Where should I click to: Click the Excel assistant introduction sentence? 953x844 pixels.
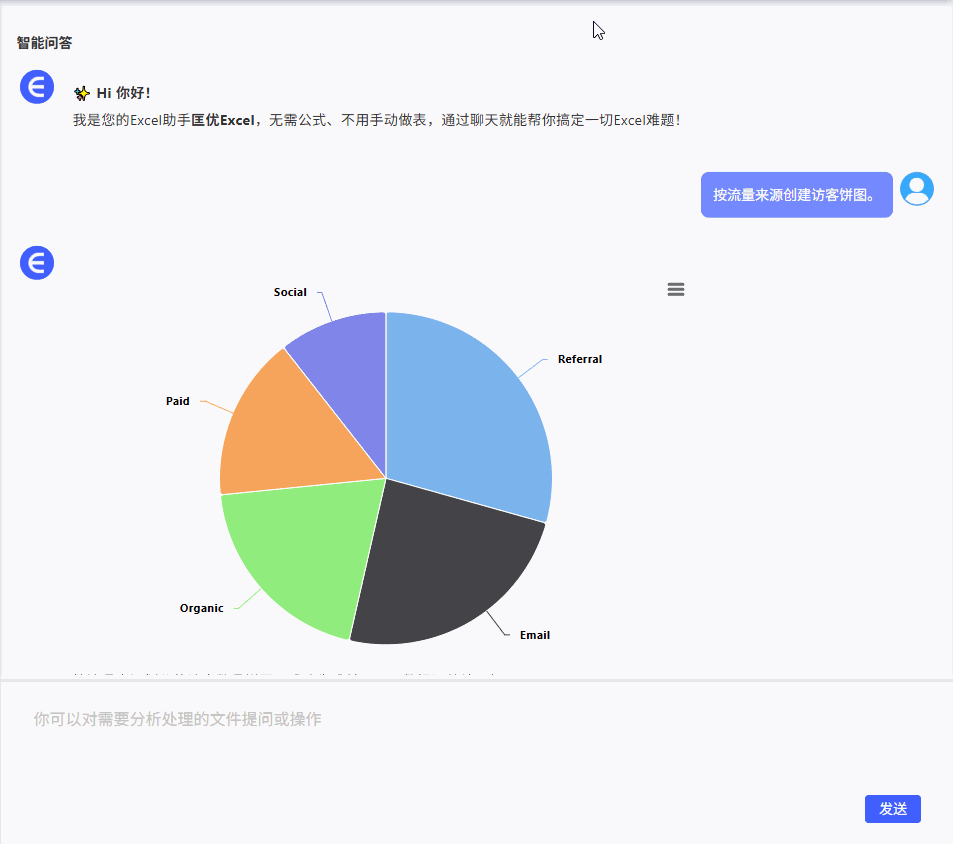[x=376, y=120]
